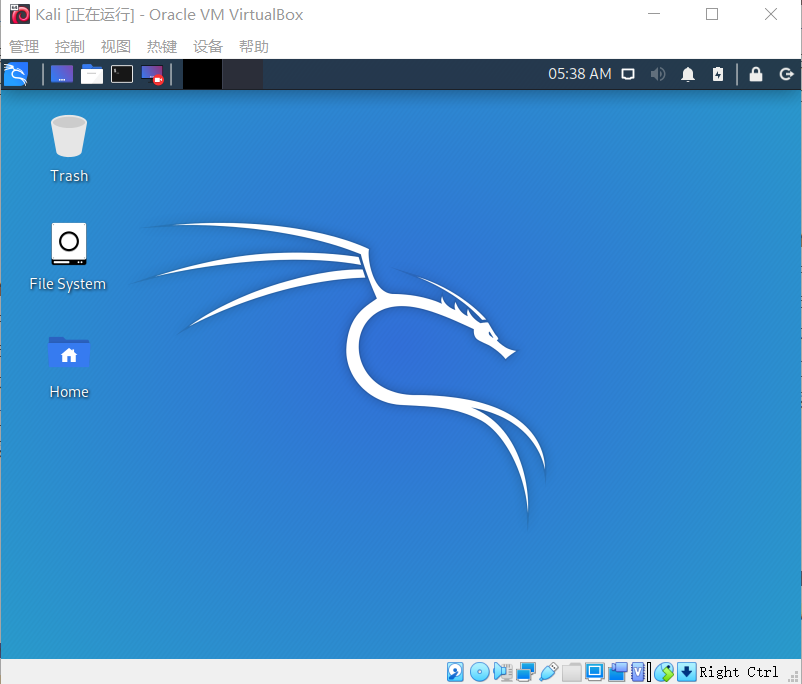
Task: Toggle notifications via the bell icon
Action: pos(688,73)
